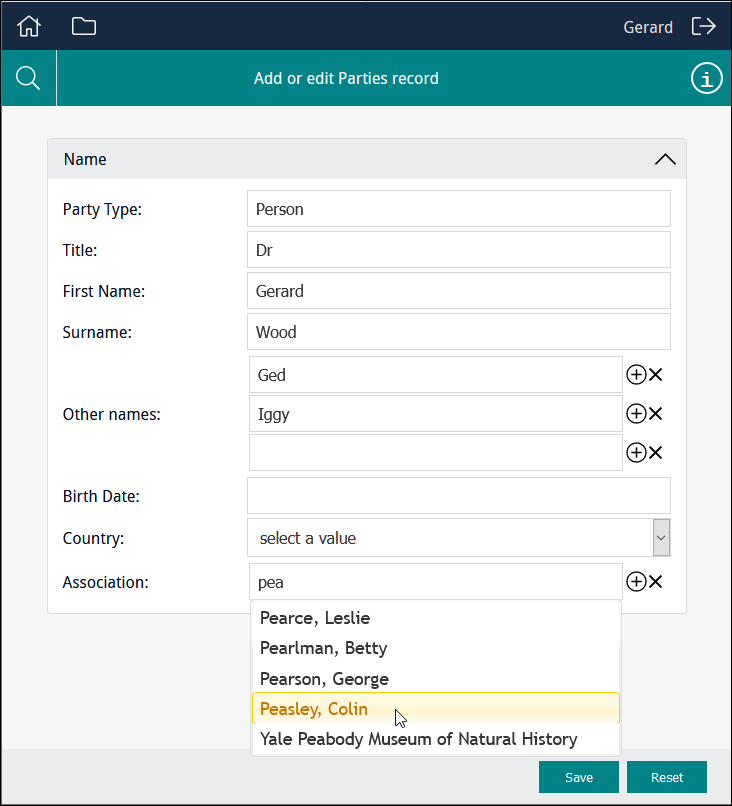Image resolution: width=732 pixels, height=806 pixels.
Task: Open the folder icon in the header
Action: pyautogui.click(x=84, y=26)
